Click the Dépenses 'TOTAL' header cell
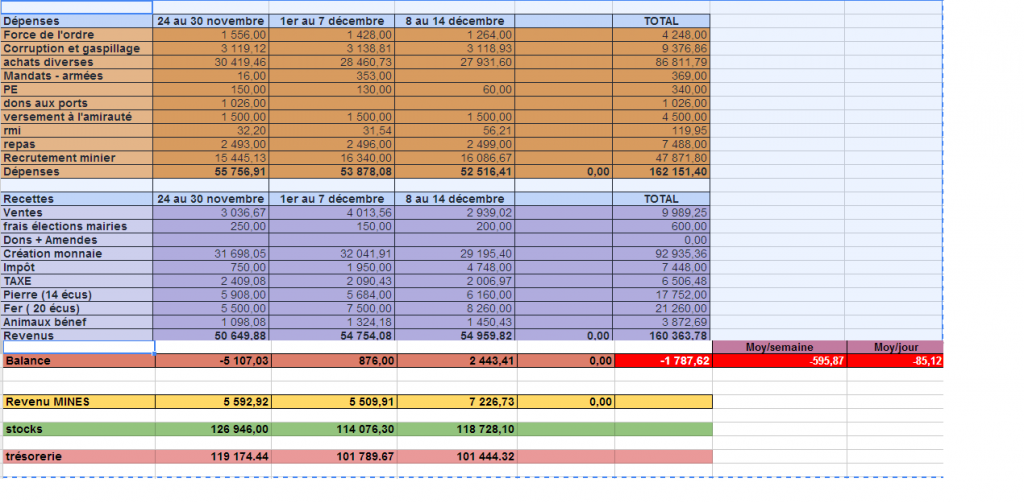The height and width of the screenshot is (503, 1024). 662,21
